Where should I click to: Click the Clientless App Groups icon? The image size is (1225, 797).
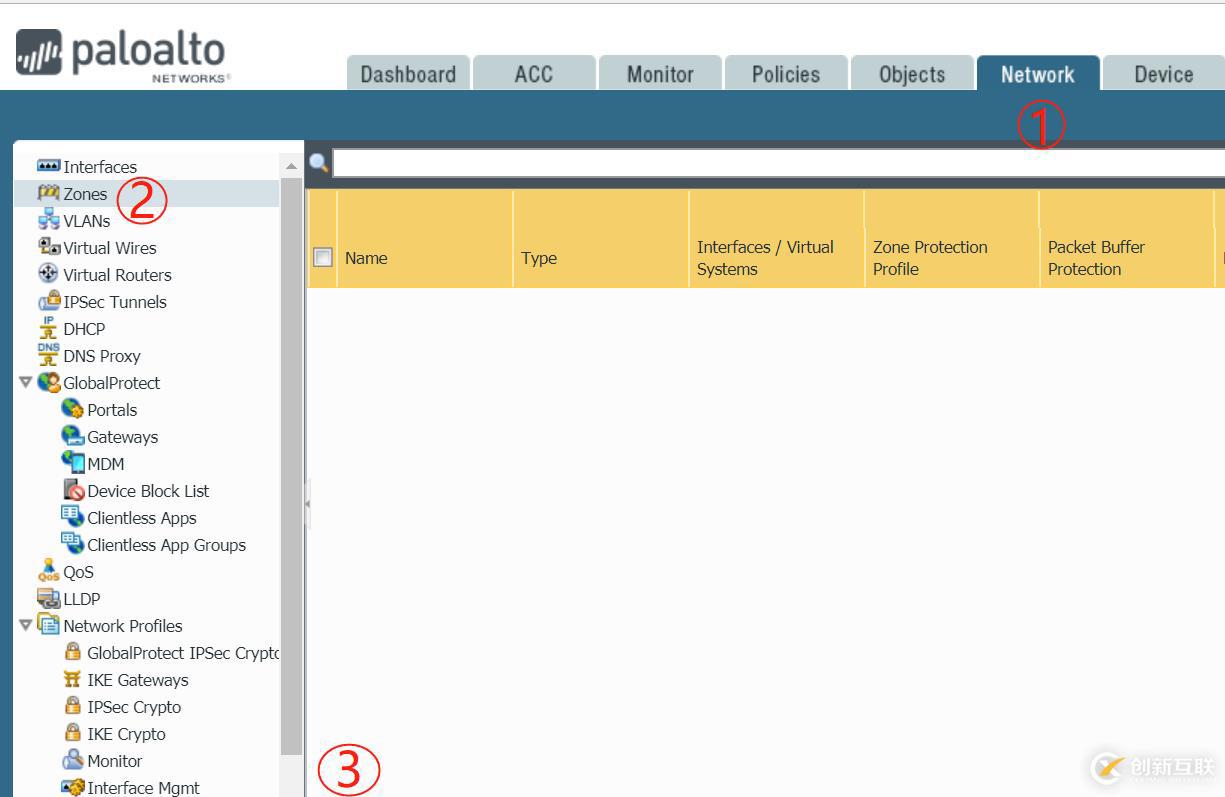coord(72,544)
